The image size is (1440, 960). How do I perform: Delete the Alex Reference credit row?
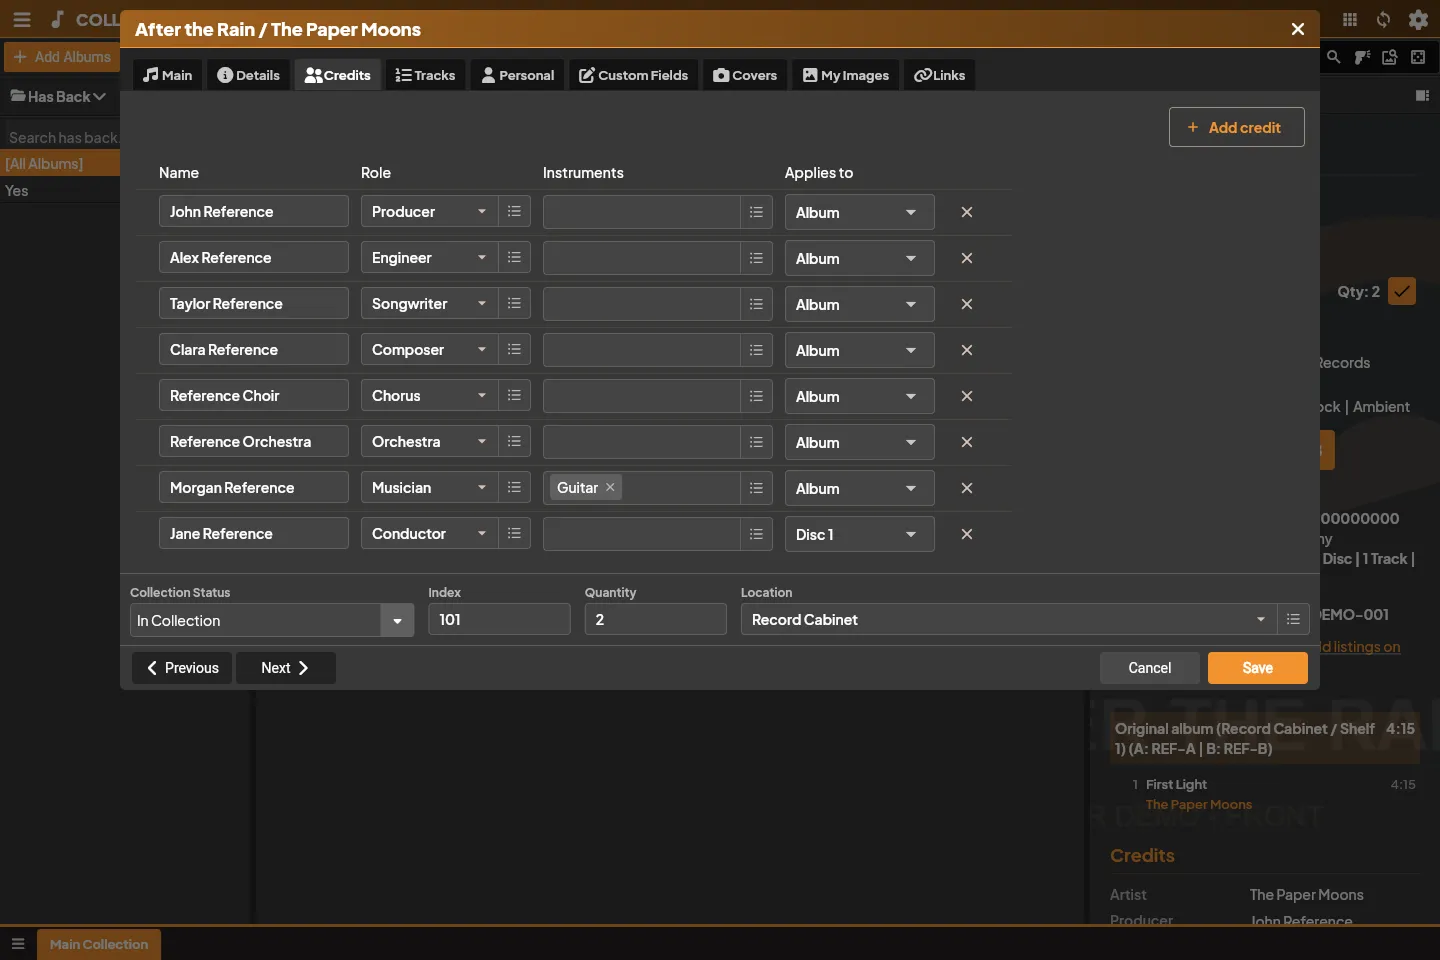967,258
